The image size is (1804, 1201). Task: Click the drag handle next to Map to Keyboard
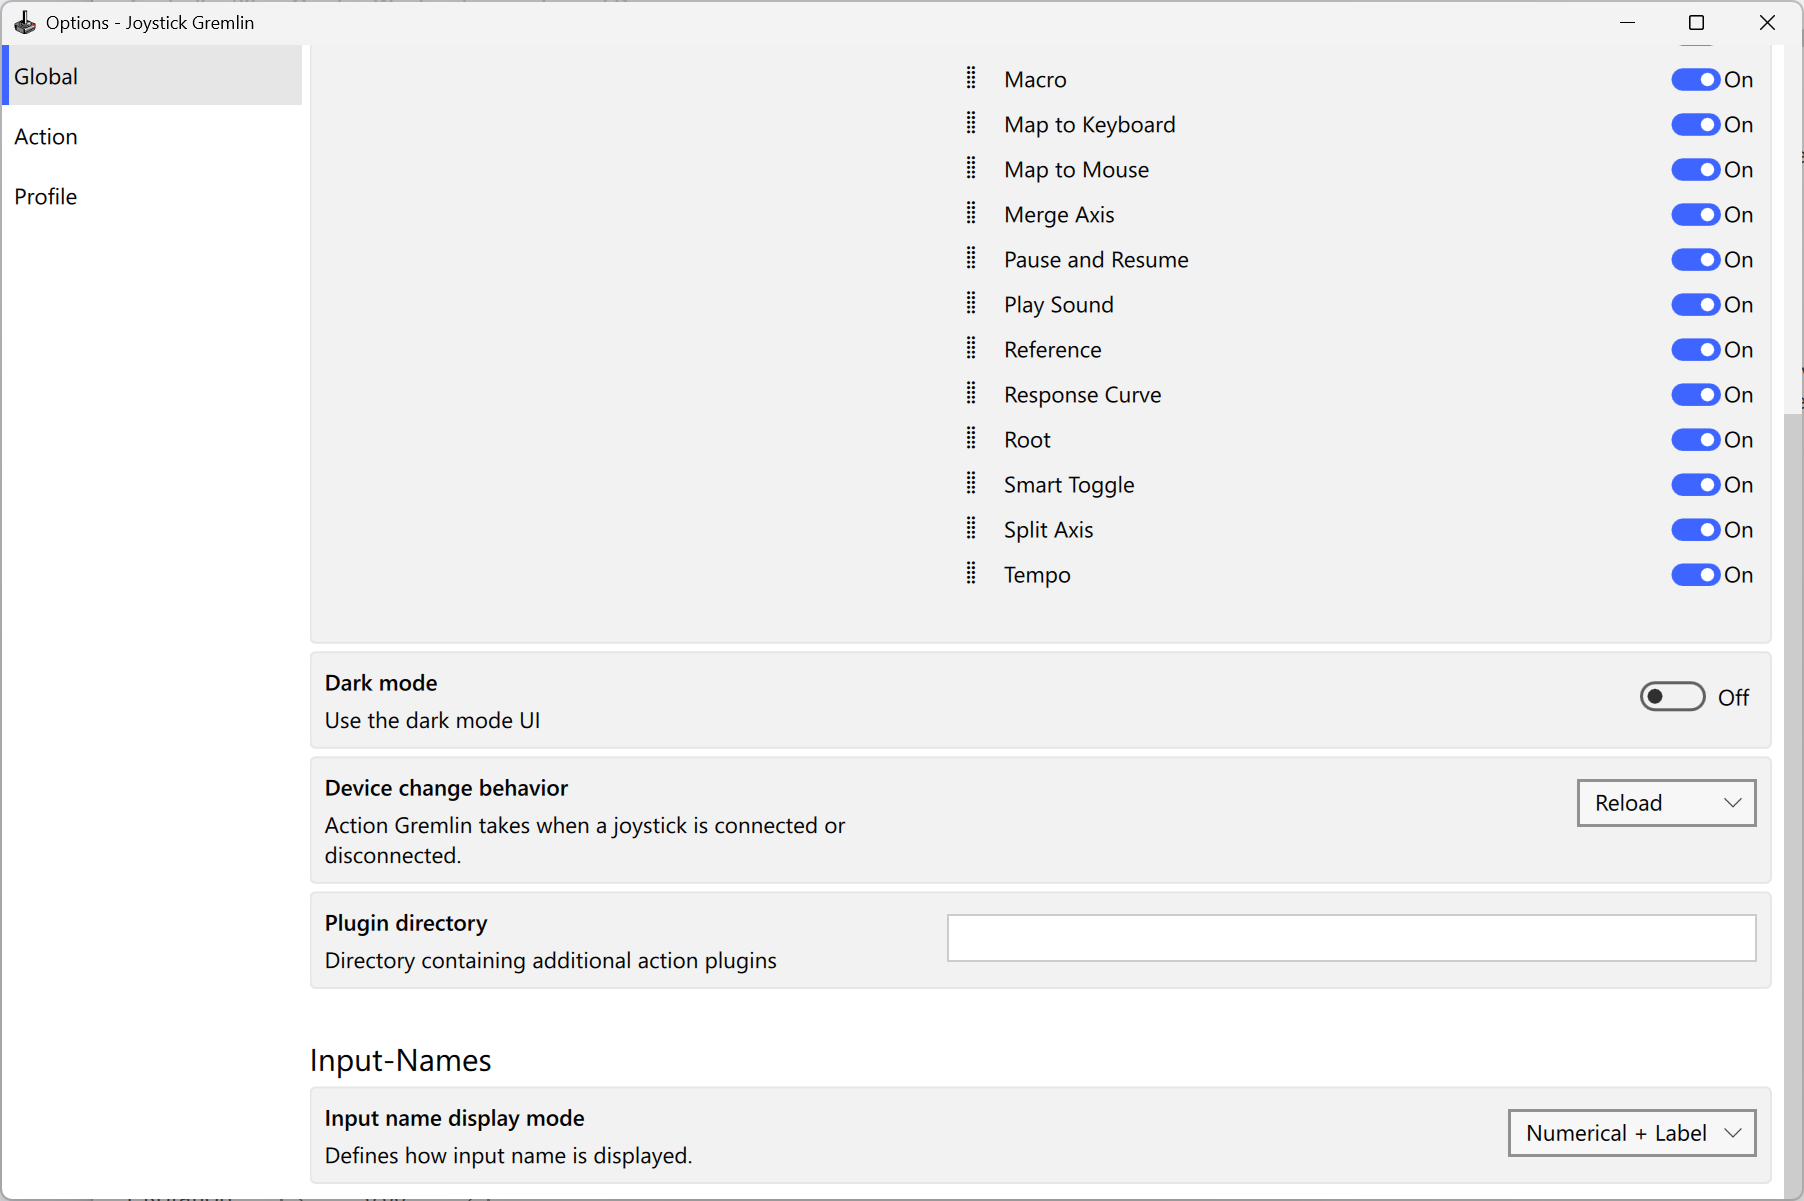point(971,123)
